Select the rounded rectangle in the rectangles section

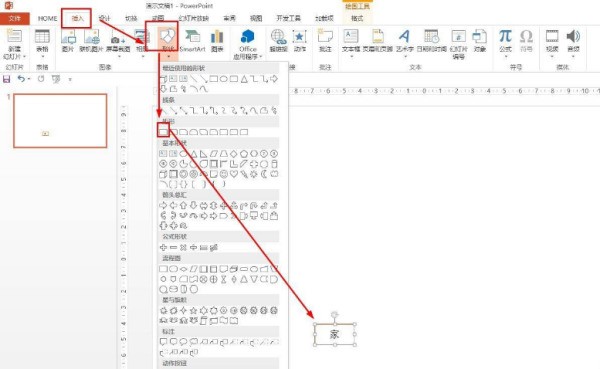click(x=174, y=132)
